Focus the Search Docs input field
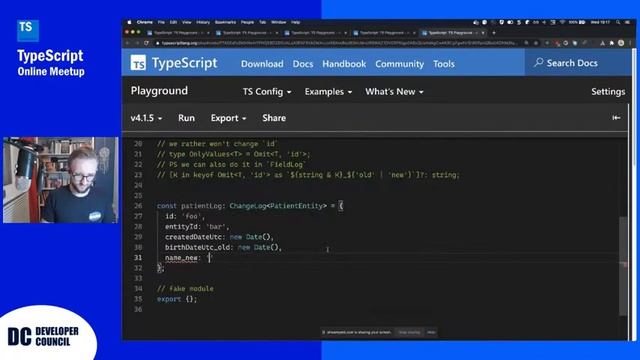The image size is (640, 360). (578, 63)
